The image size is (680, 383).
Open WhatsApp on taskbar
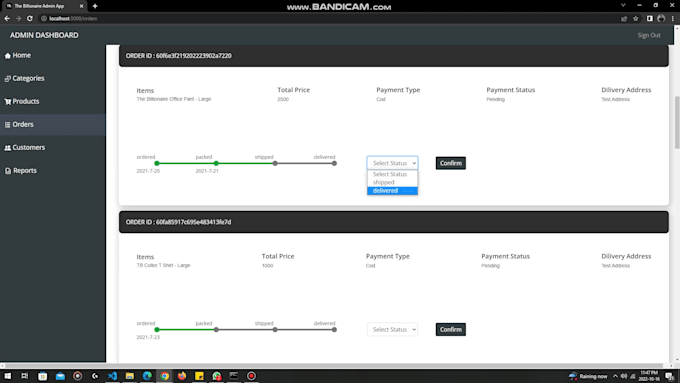click(216, 376)
